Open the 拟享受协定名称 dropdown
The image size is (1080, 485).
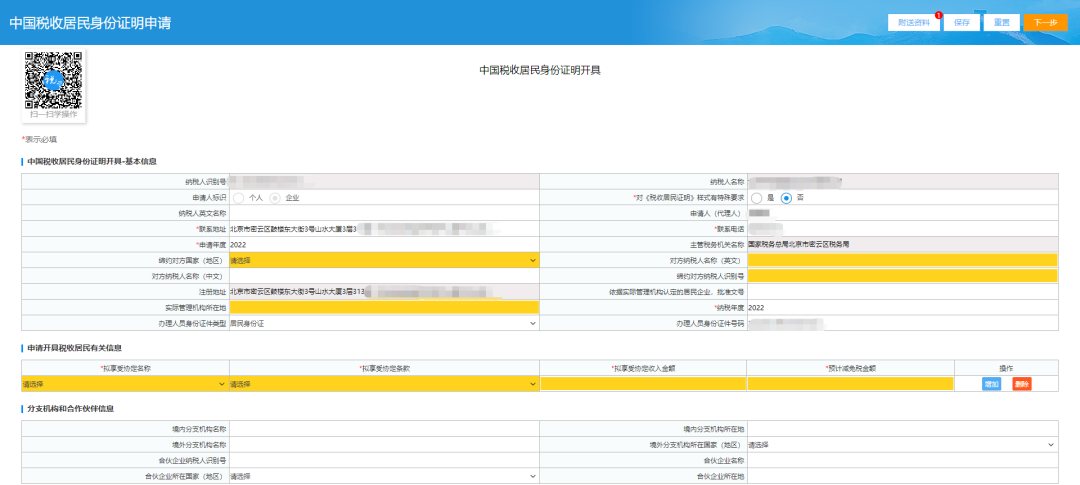[x=124, y=384]
